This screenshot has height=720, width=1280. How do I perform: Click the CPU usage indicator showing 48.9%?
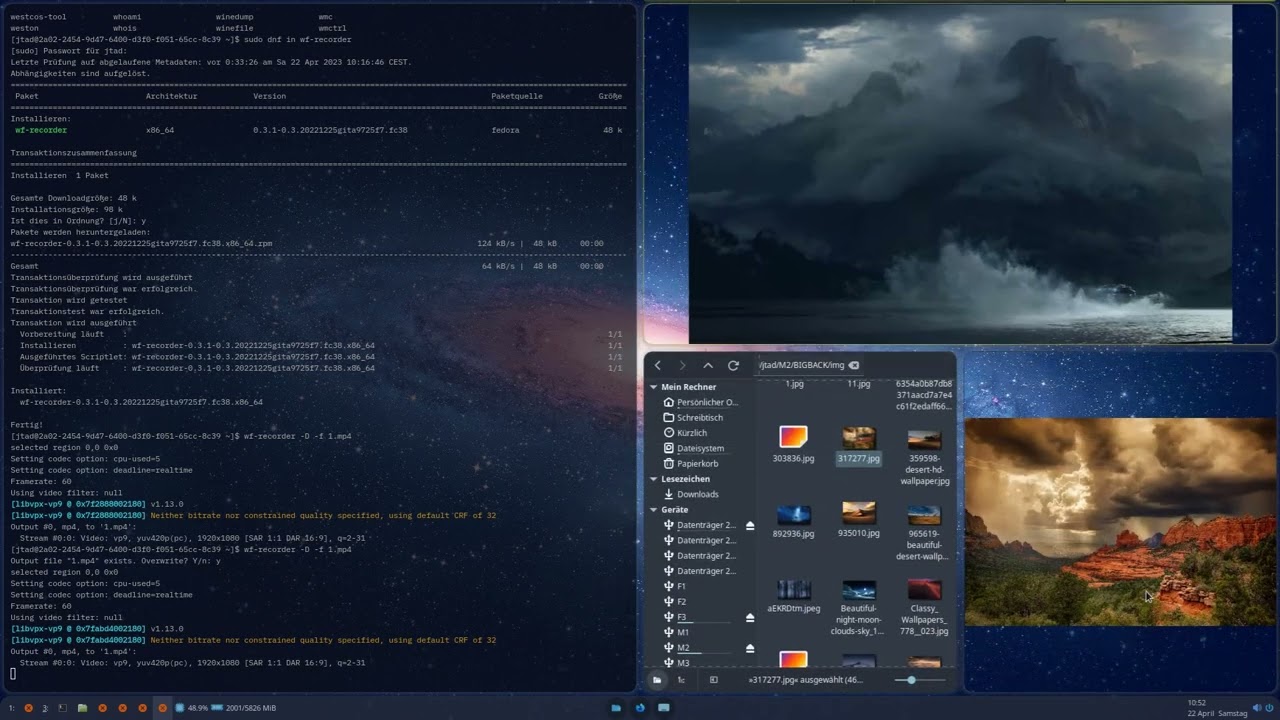coord(192,708)
